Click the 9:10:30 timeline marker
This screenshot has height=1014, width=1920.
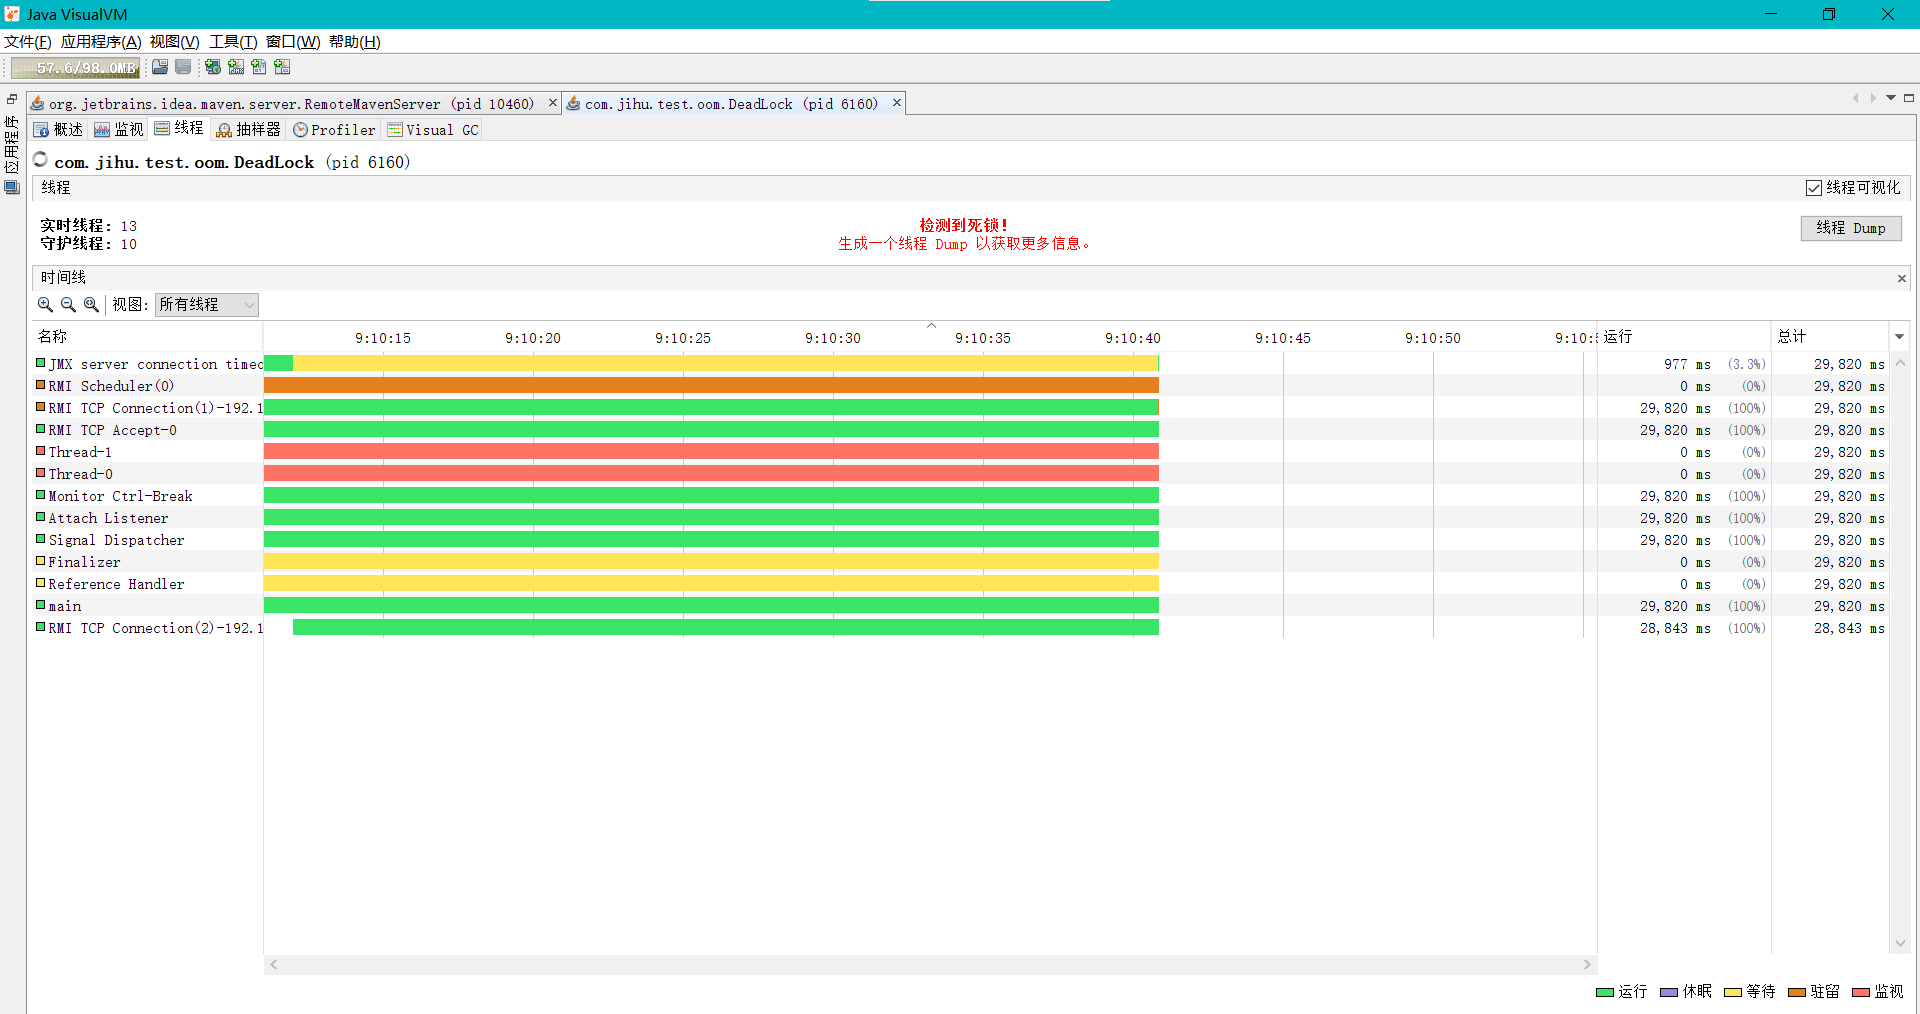833,338
